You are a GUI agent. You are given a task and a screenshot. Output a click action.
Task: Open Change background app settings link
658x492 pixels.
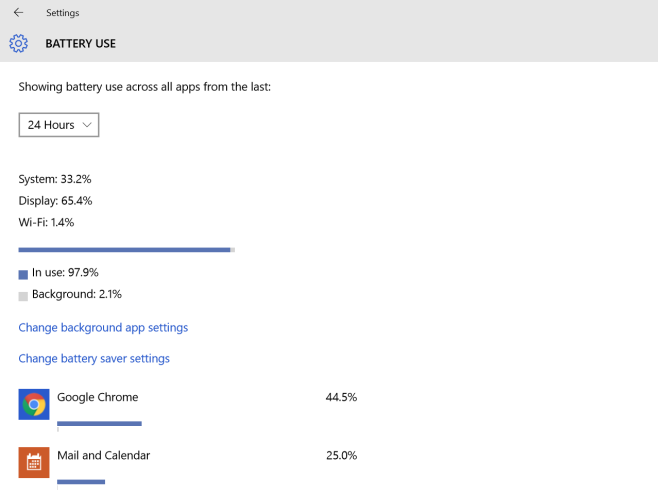click(103, 327)
